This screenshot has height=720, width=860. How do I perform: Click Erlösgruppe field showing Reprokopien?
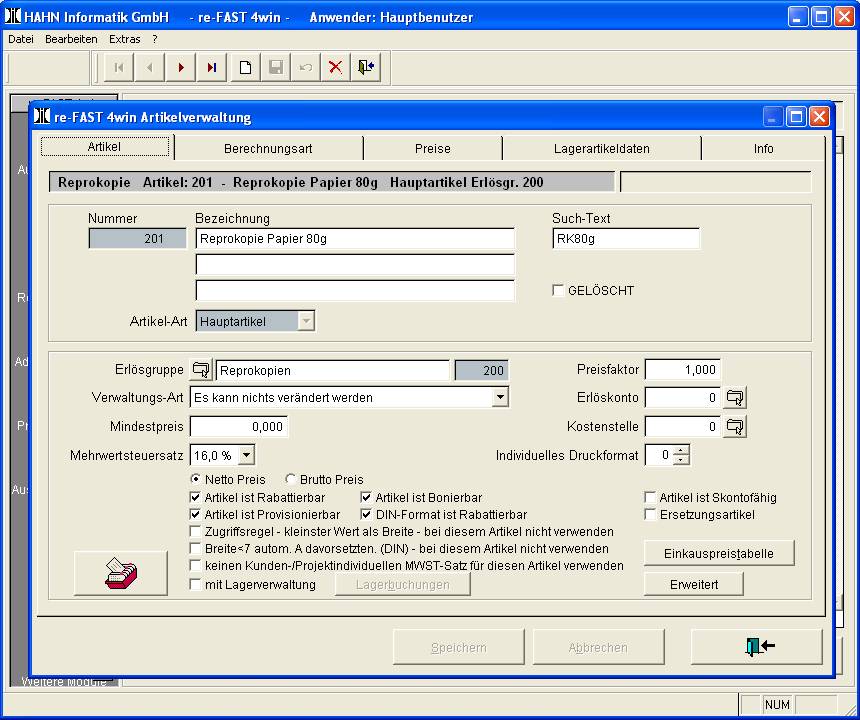tap(332, 370)
